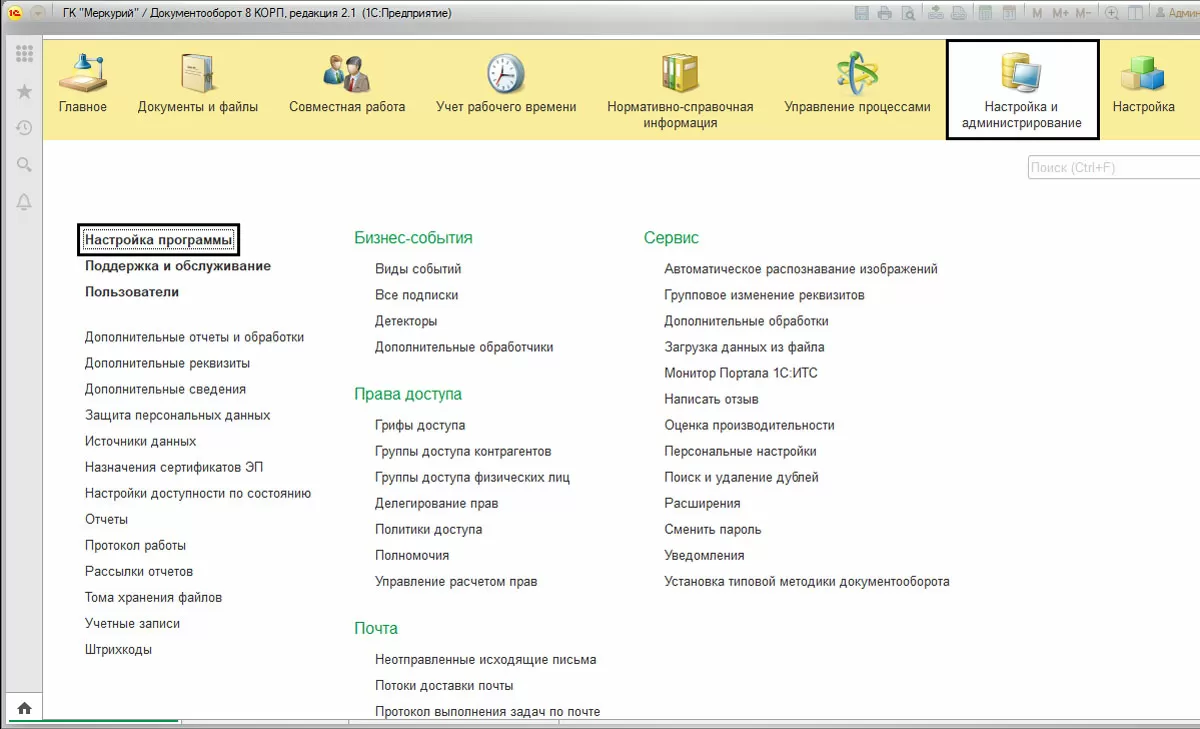Open Монитор Портала 1С:ИТС
1200x729 pixels.
point(741,373)
